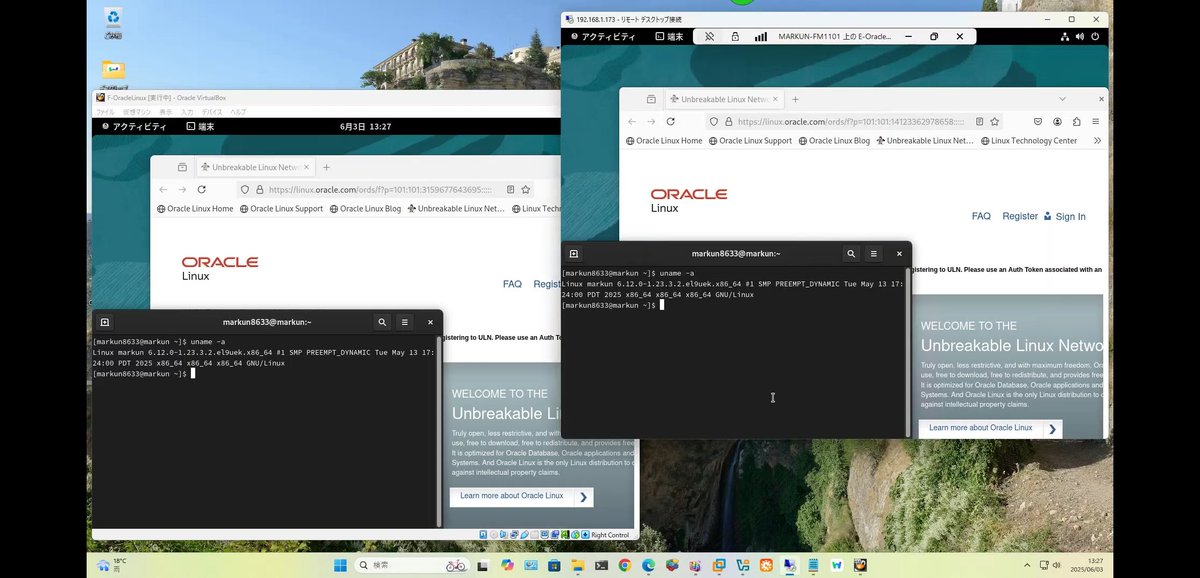Click FAQ on the remote Oracle Linux page

(981, 216)
